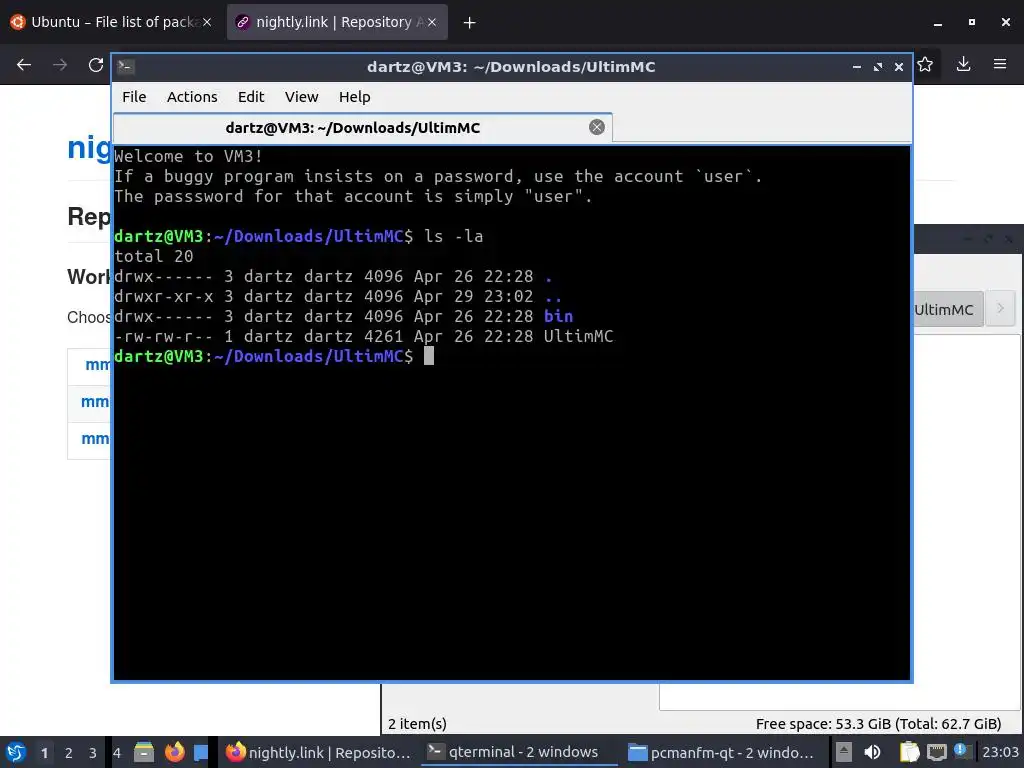This screenshot has height=768, width=1024.
Task: Open the network monitor tray icon
Action: coord(936,752)
